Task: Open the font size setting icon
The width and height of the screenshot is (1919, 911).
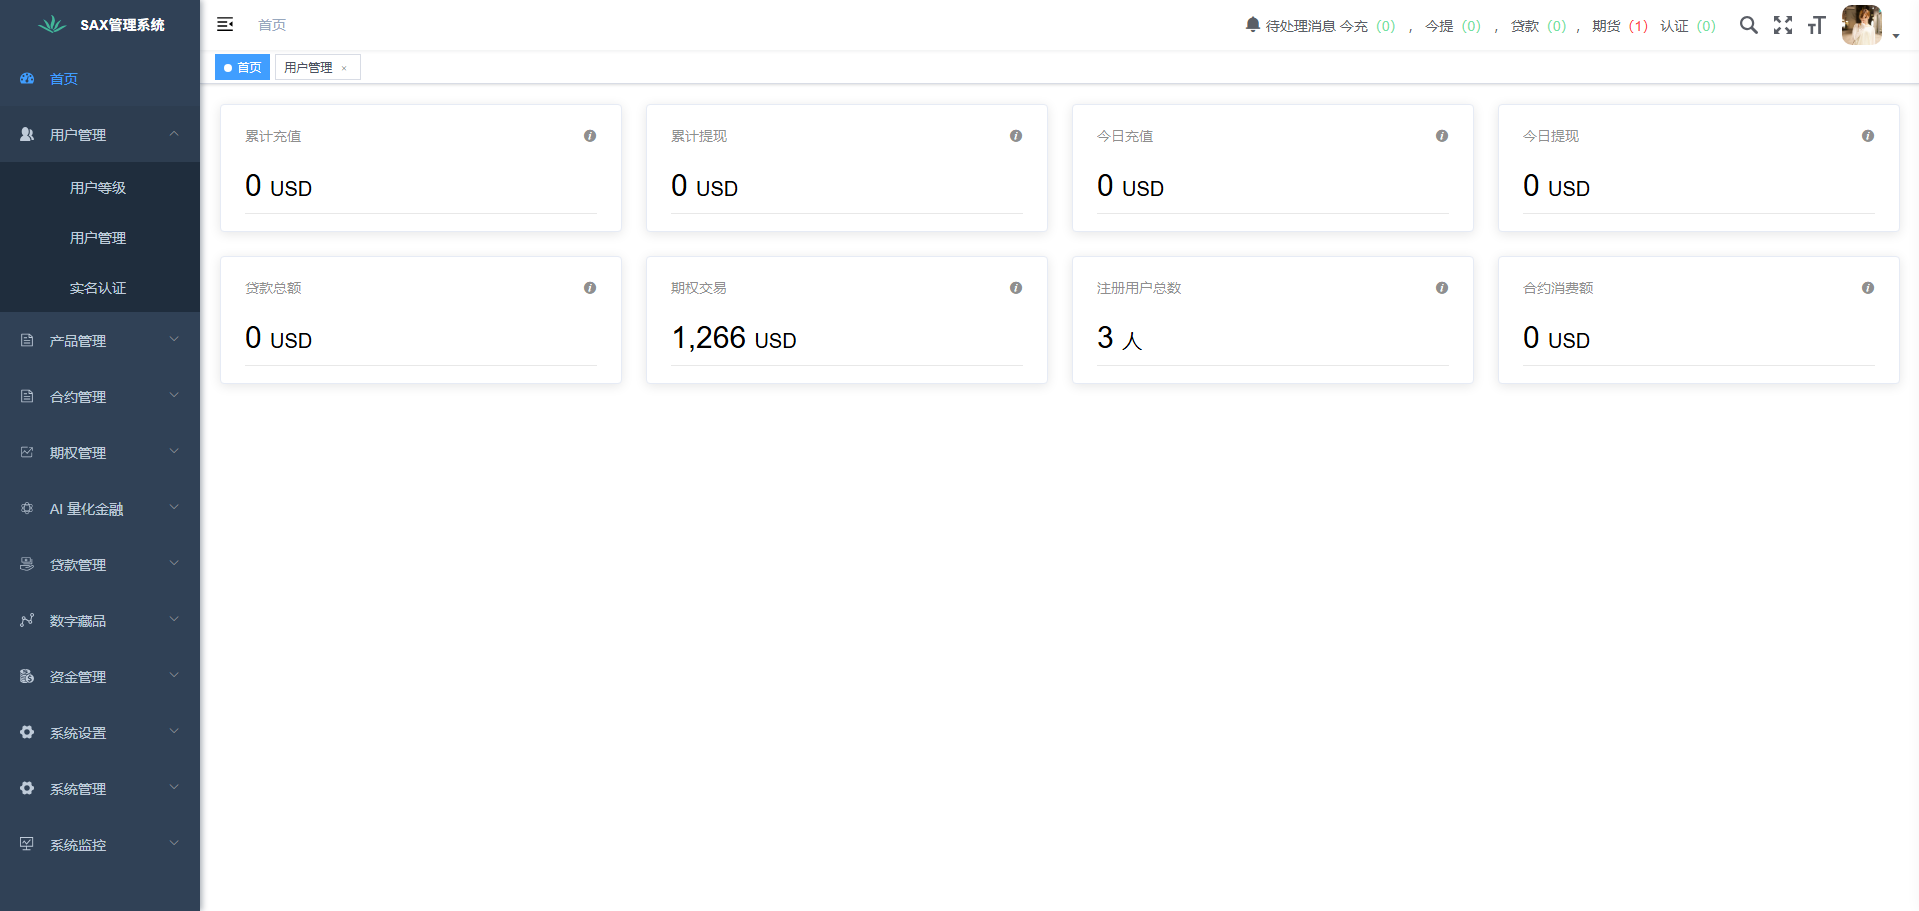Action: click(1816, 25)
